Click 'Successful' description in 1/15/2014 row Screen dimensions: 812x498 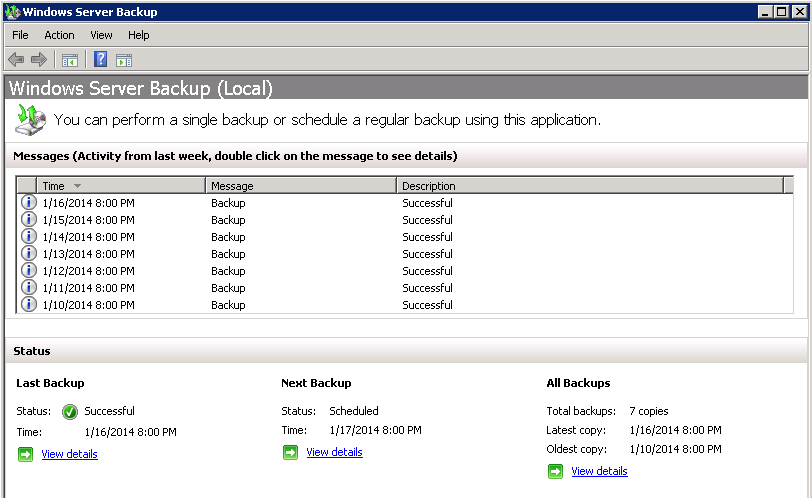pos(427,220)
